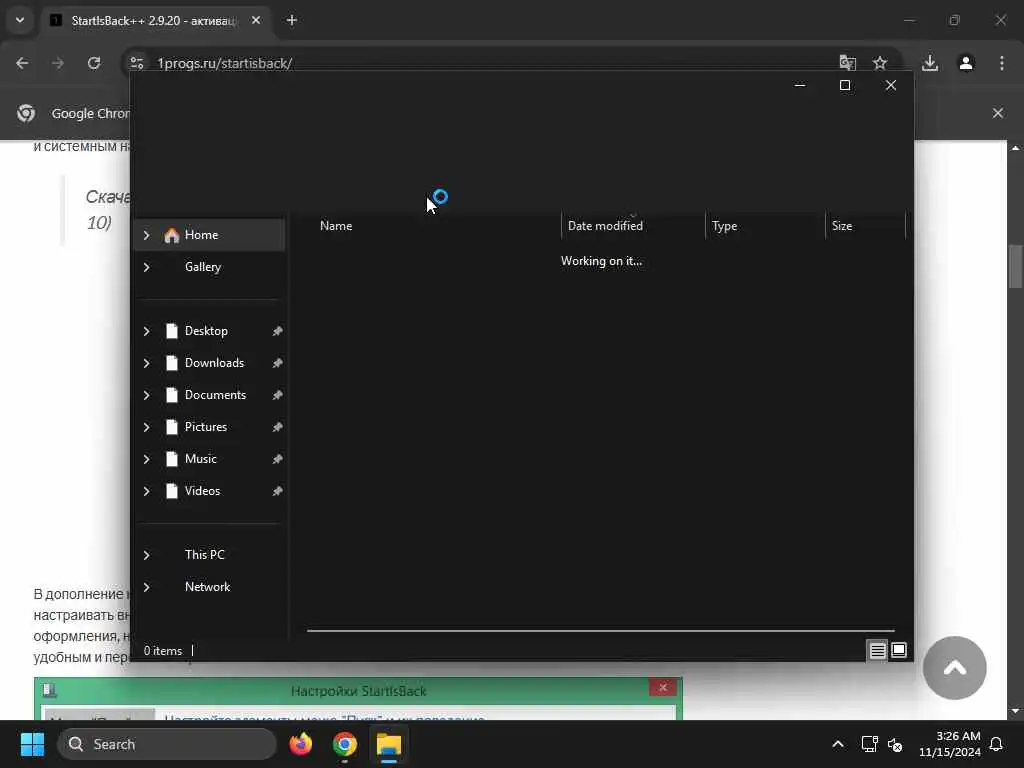Dismiss the Google Chrome infobar
Image resolution: width=1024 pixels, height=768 pixels.
click(x=998, y=113)
